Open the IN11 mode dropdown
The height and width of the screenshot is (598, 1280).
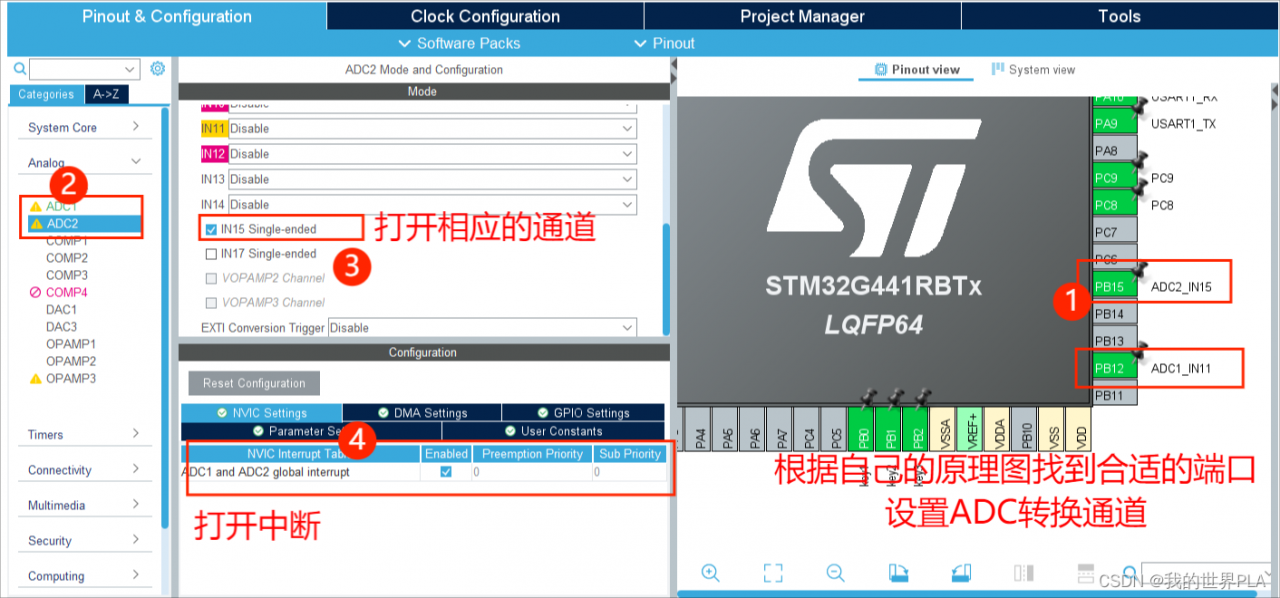(x=432, y=128)
